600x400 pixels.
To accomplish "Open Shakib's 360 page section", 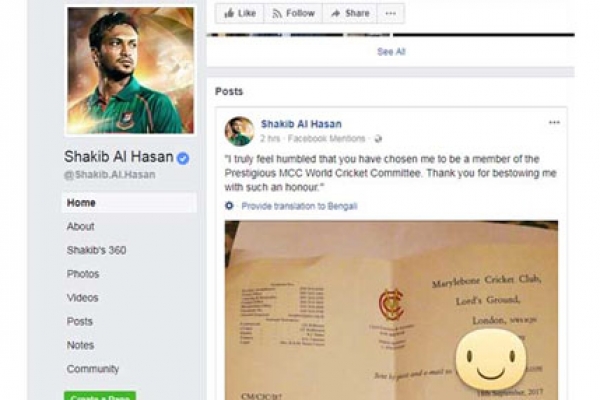I will click(96, 250).
